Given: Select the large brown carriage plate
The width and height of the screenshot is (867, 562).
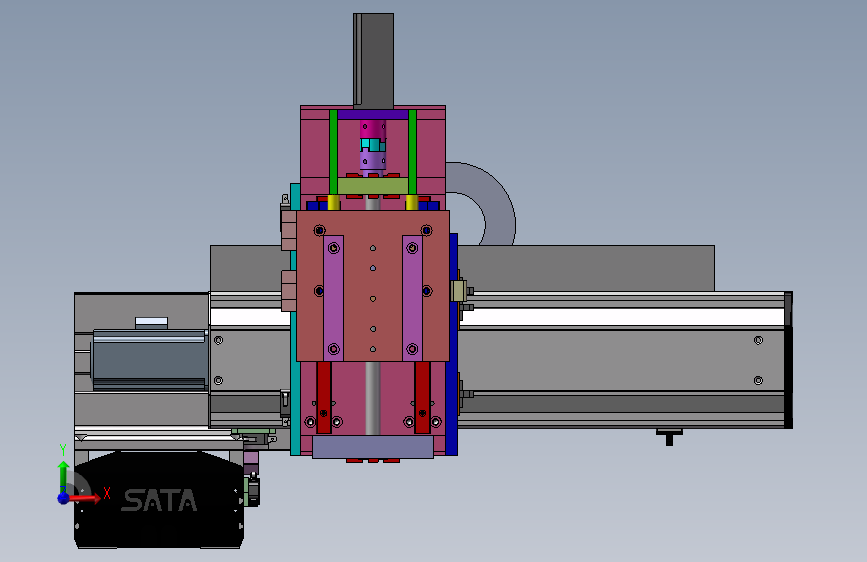Looking at the screenshot, I should (373, 285).
